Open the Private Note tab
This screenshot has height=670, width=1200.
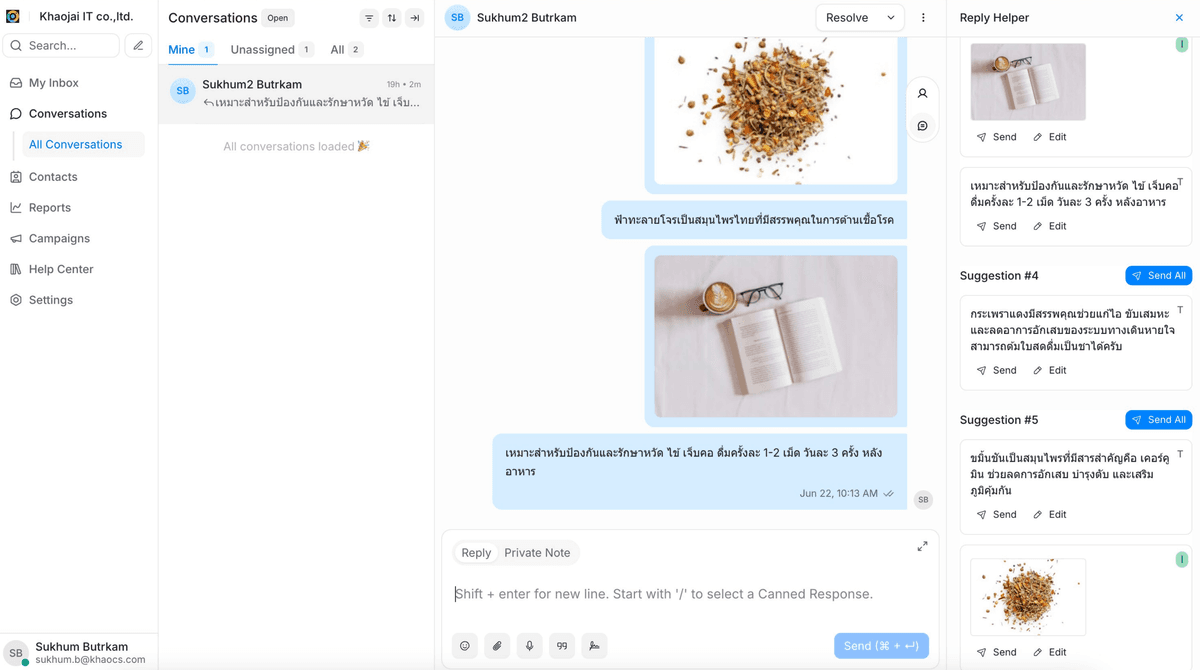pos(537,552)
